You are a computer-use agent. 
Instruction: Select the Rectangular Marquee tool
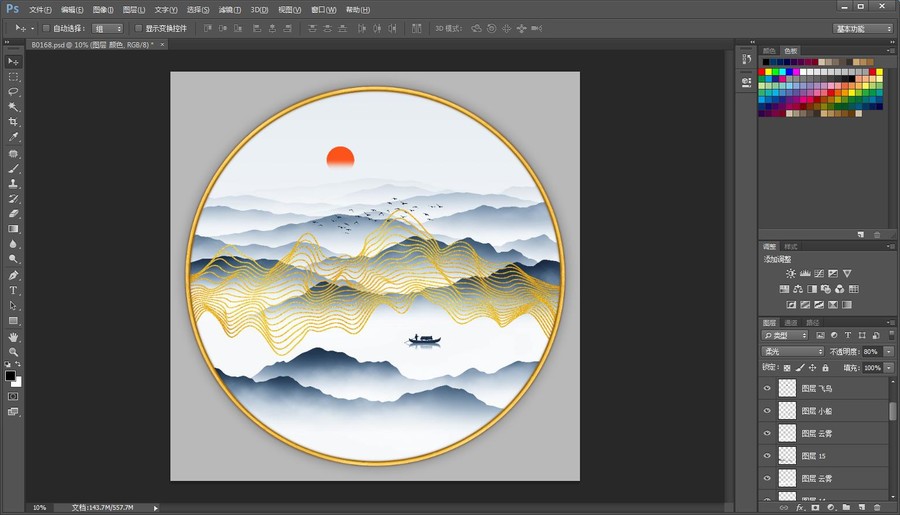pyautogui.click(x=13, y=76)
